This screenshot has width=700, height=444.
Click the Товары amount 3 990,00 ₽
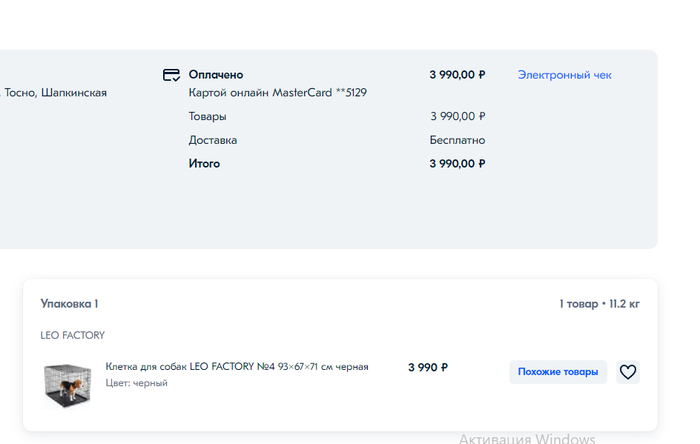click(x=458, y=116)
